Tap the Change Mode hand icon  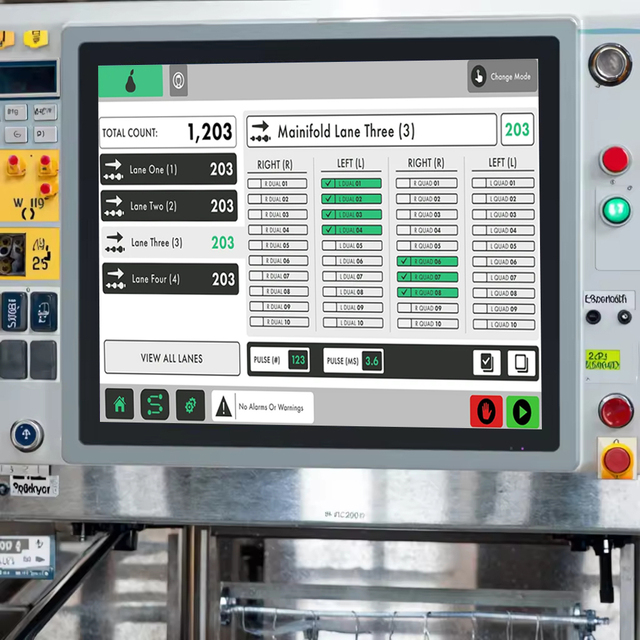click(478, 76)
